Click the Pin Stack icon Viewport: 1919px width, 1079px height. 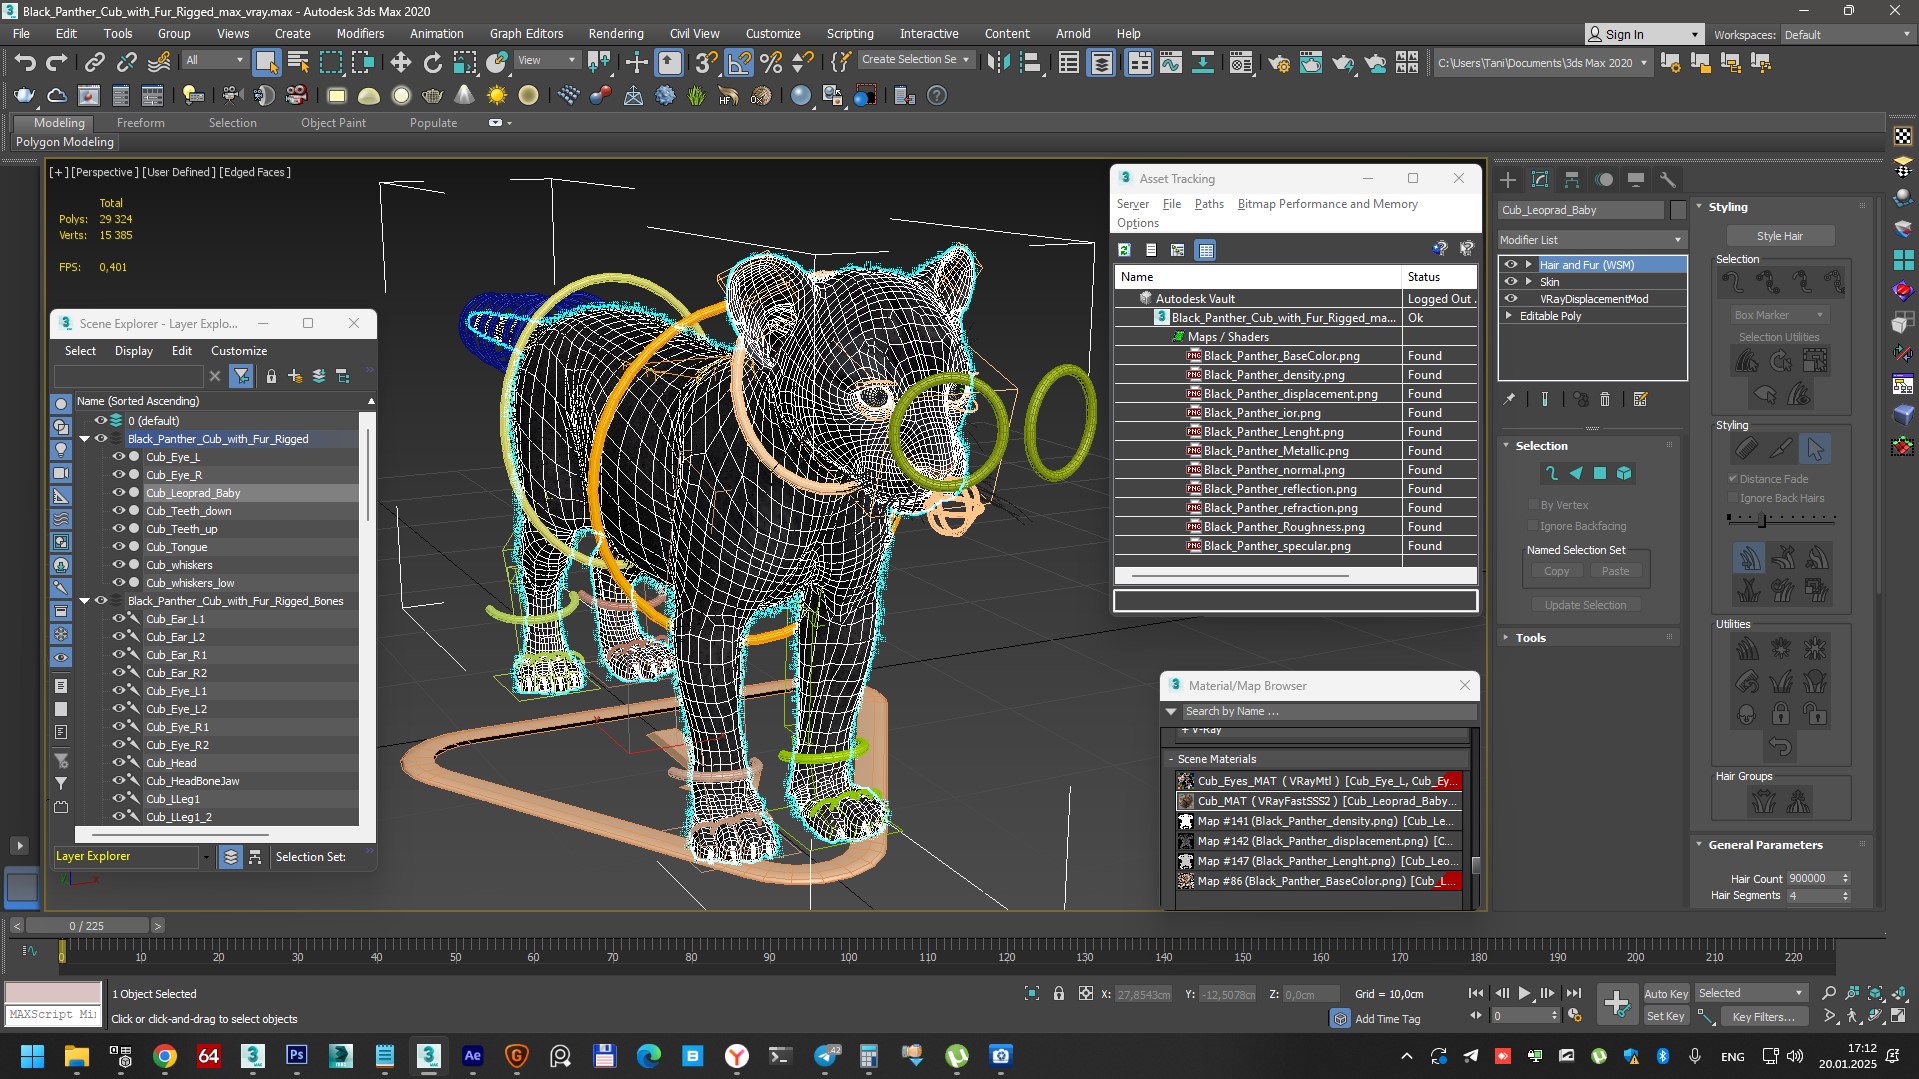pyautogui.click(x=1509, y=399)
